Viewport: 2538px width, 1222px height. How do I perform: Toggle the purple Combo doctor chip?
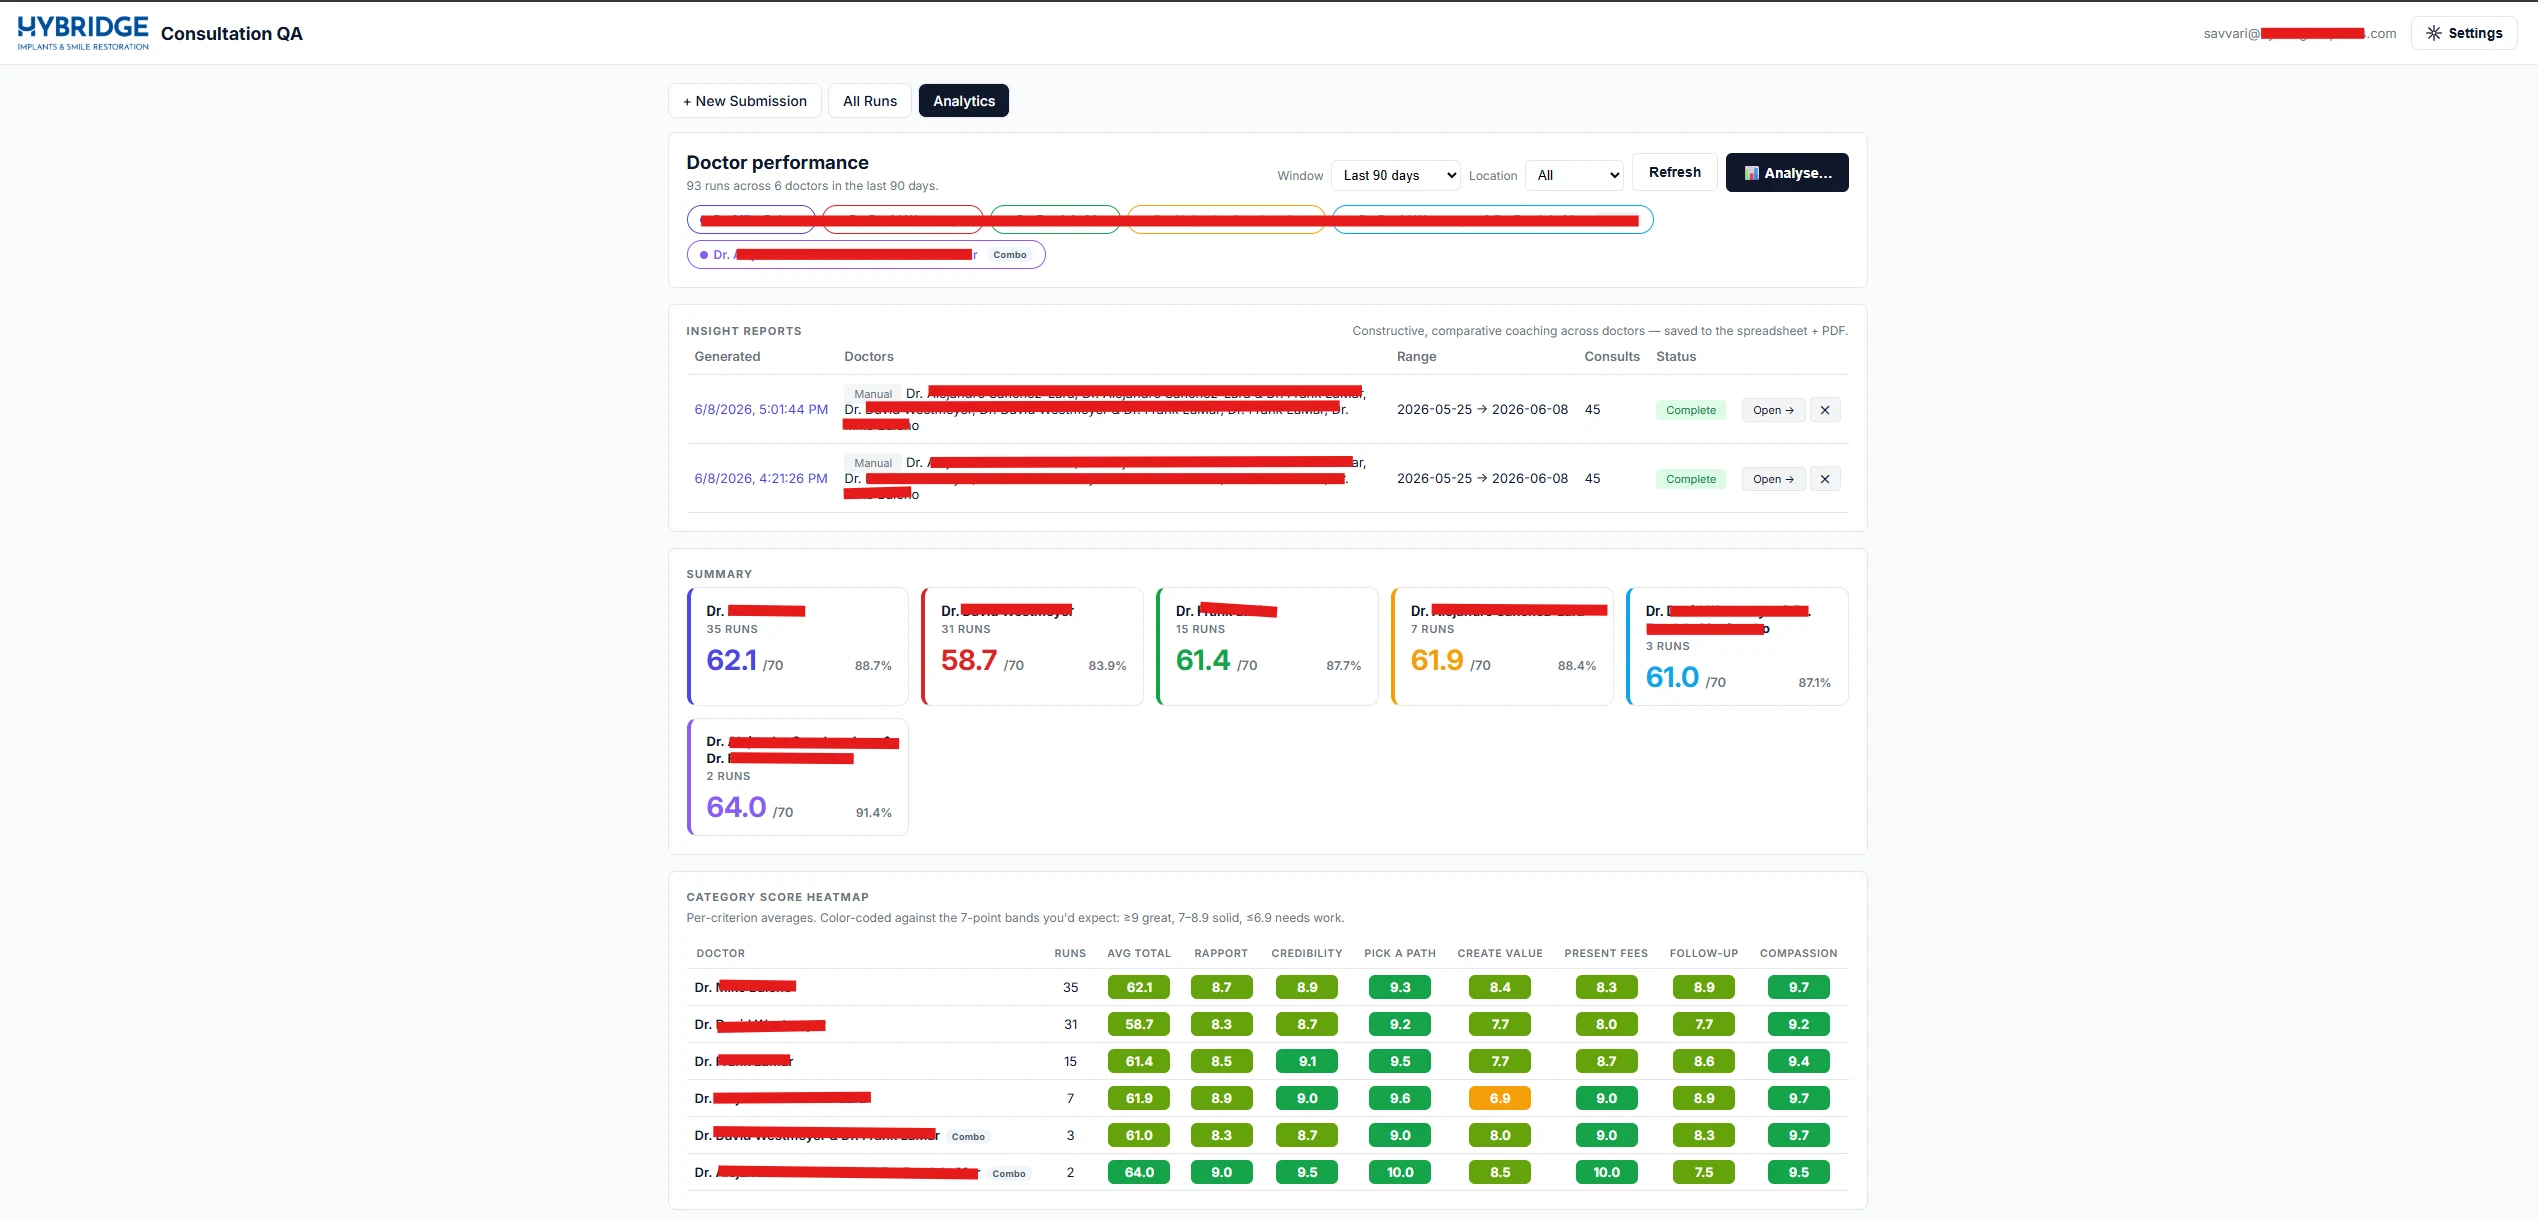[866, 255]
